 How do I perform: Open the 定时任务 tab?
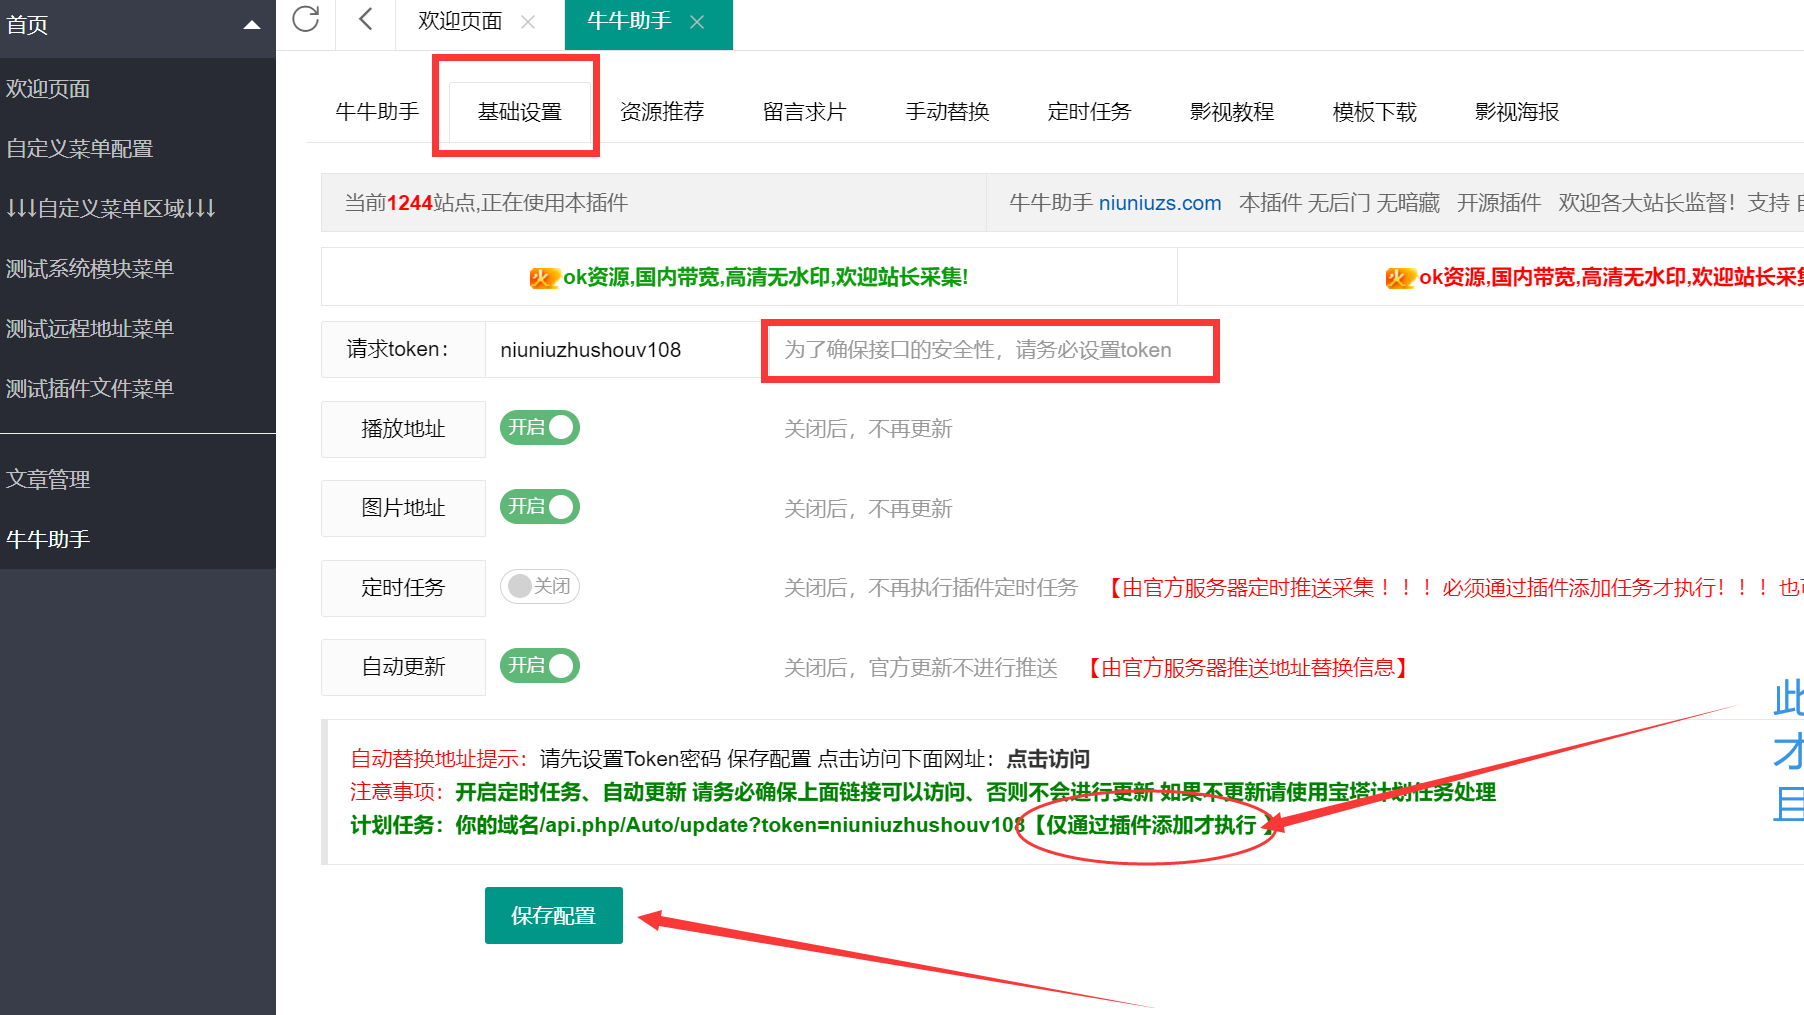coord(1089,111)
